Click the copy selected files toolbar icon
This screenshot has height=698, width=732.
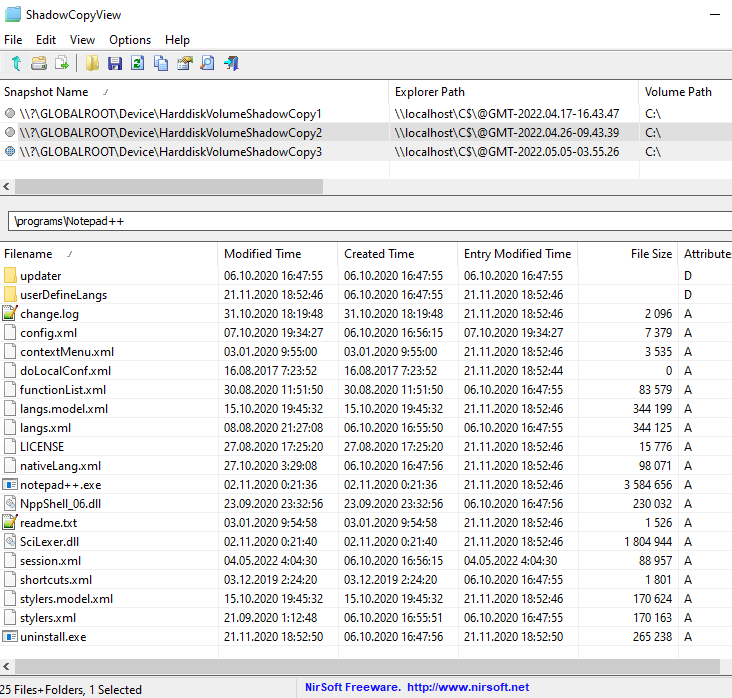[62, 63]
